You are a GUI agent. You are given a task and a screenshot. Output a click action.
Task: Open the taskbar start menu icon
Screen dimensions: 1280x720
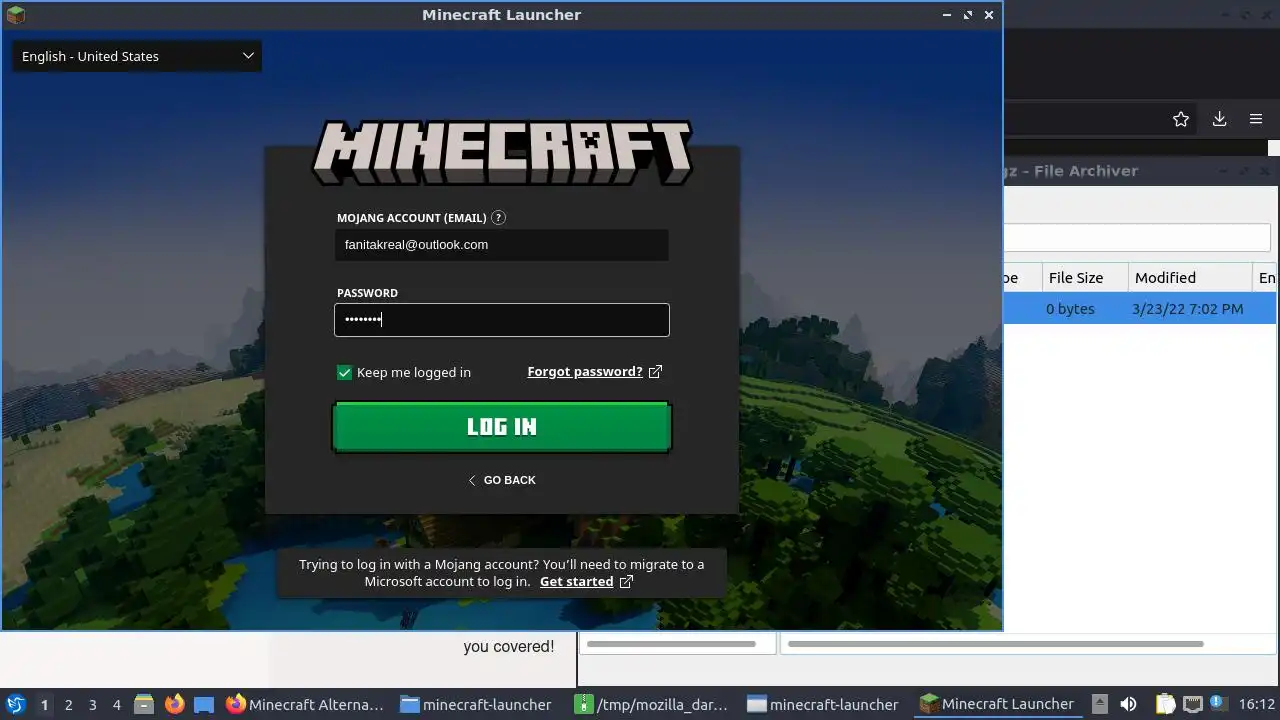[15, 704]
